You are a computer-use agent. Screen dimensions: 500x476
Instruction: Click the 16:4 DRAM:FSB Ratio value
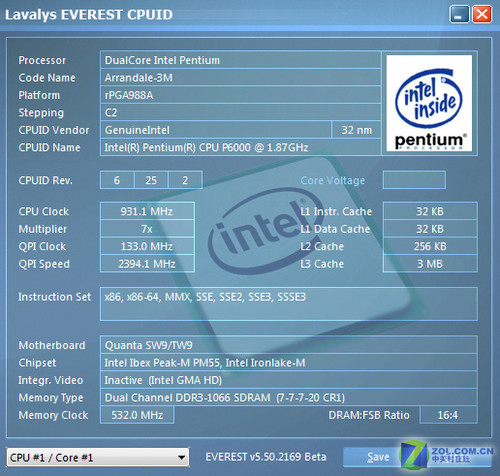(x=448, y=415)
